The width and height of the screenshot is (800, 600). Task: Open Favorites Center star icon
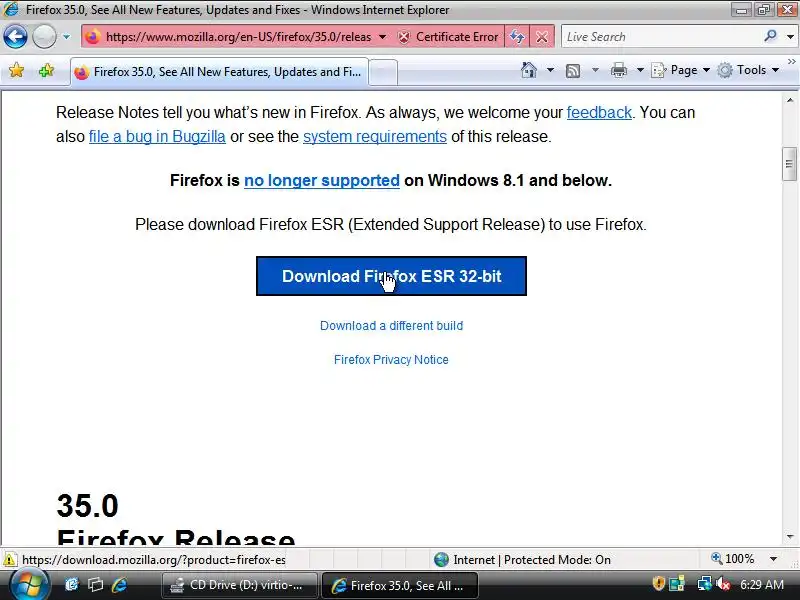click(x=16, y=70)
